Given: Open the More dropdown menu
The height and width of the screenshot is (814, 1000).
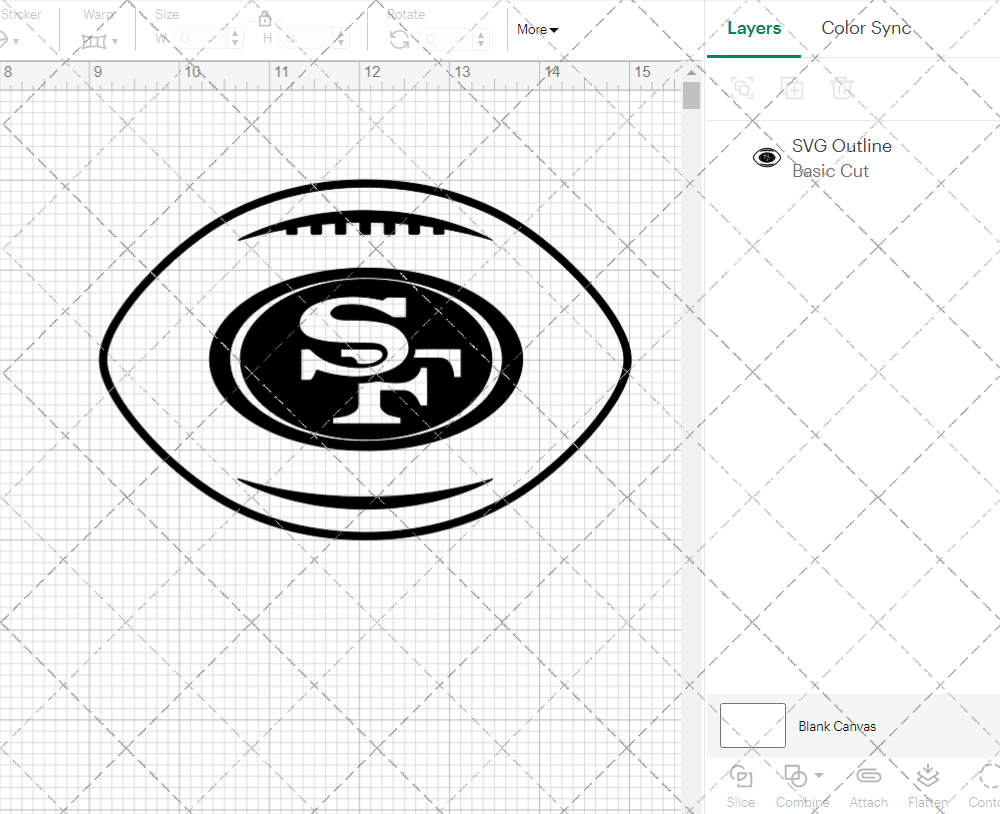Looking at the screenshot, I should pyautogui.click(x=537, y=29).
